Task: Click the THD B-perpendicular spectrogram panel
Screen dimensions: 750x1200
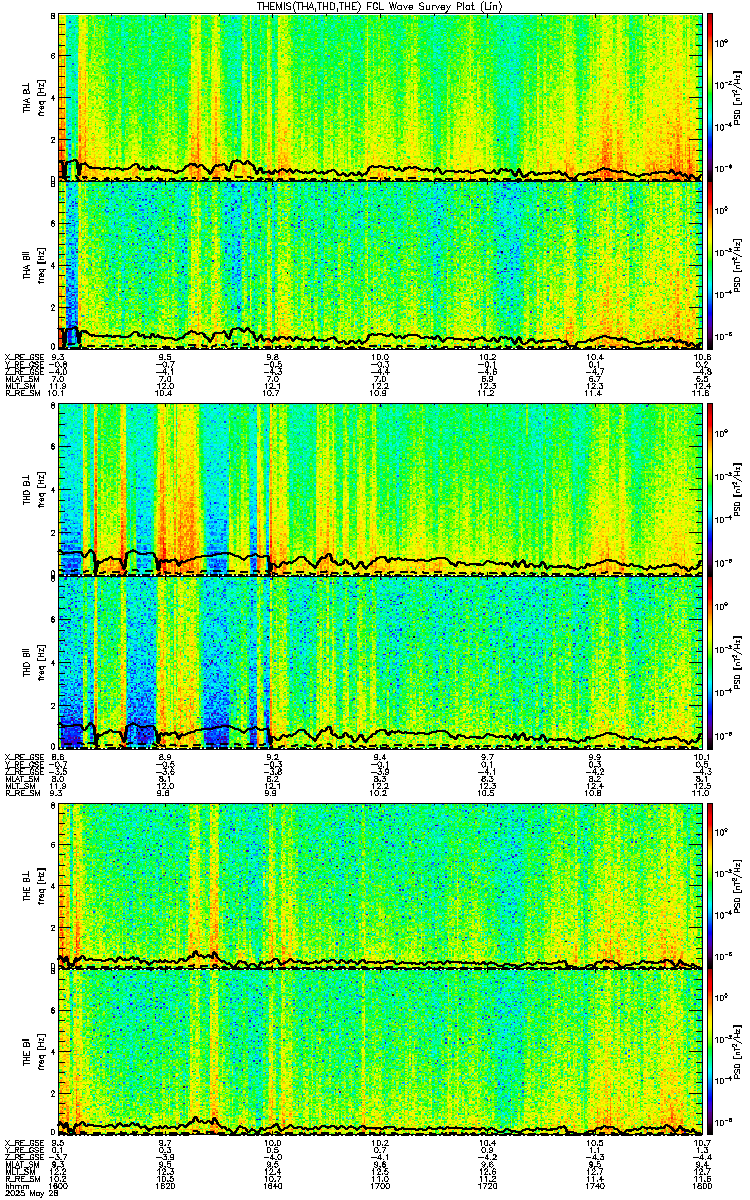Action: (380, 490)
